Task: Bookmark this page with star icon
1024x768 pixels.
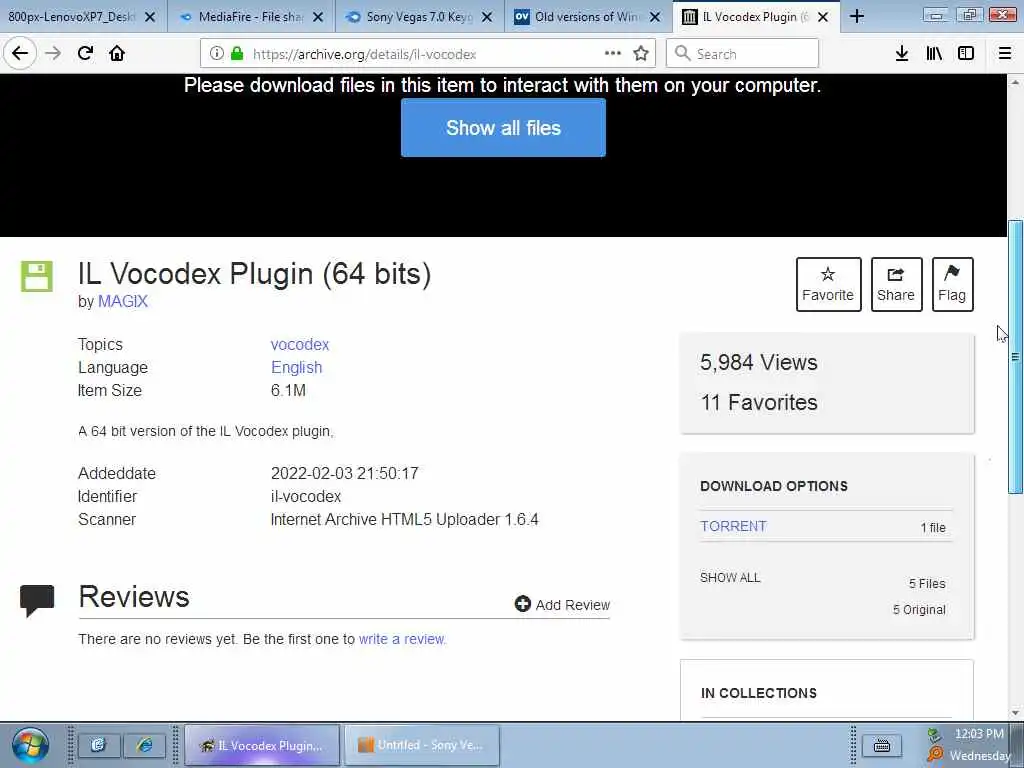Action: tap(641, 54)
